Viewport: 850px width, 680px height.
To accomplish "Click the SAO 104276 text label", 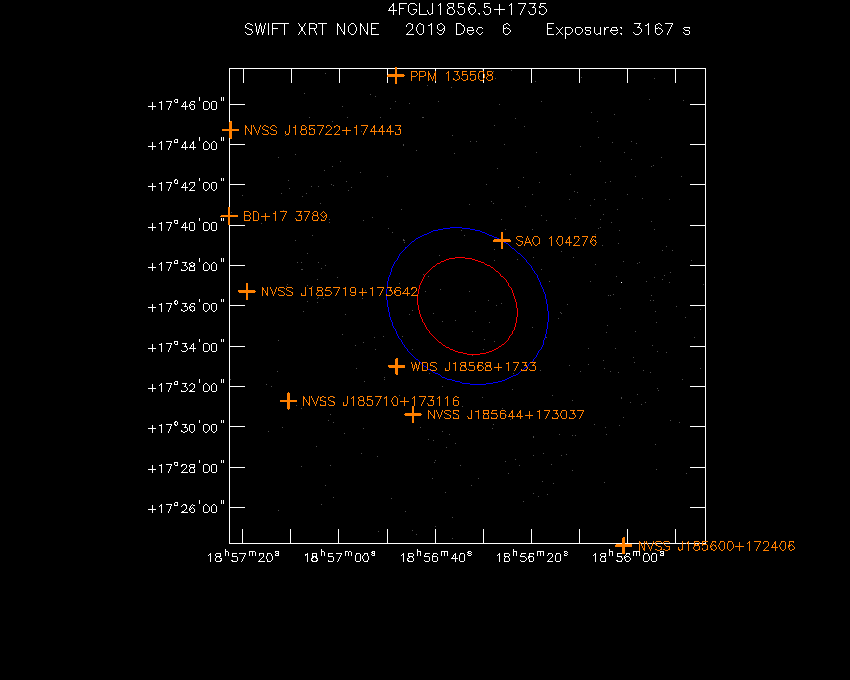I will click(556, 241).
